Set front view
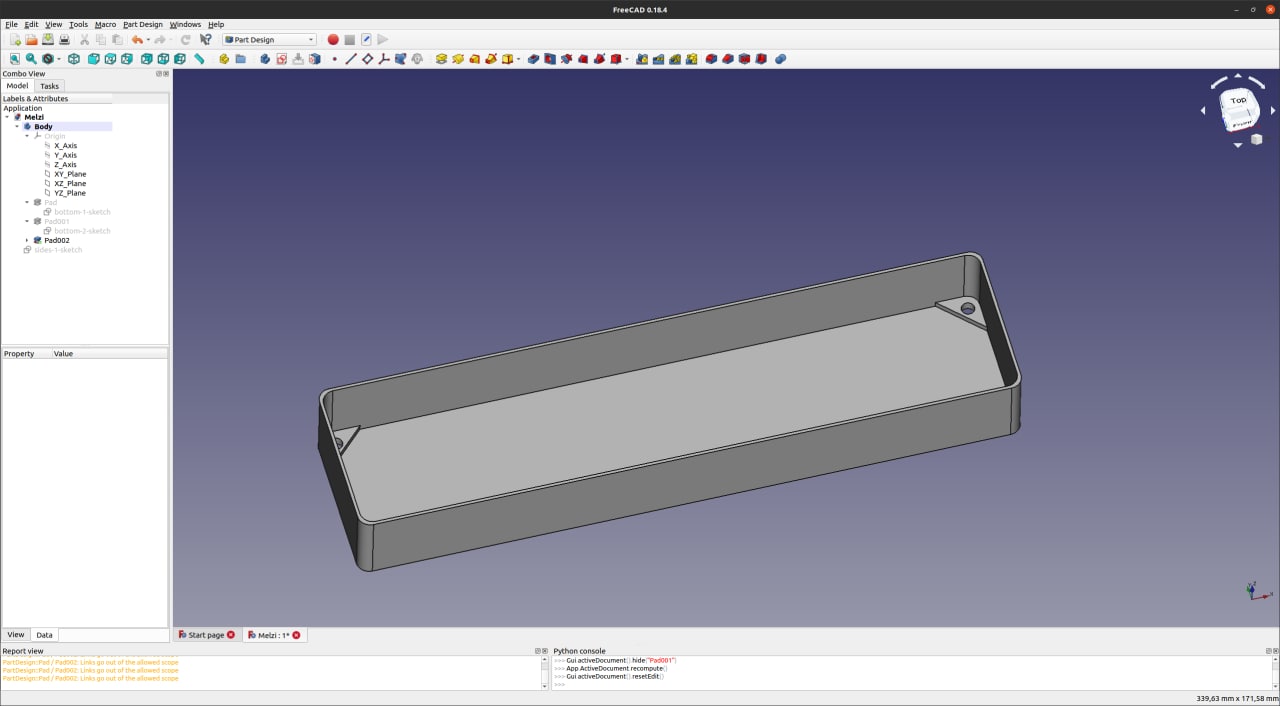Screen dimensions: 1280x706 [x=93, y=59]
